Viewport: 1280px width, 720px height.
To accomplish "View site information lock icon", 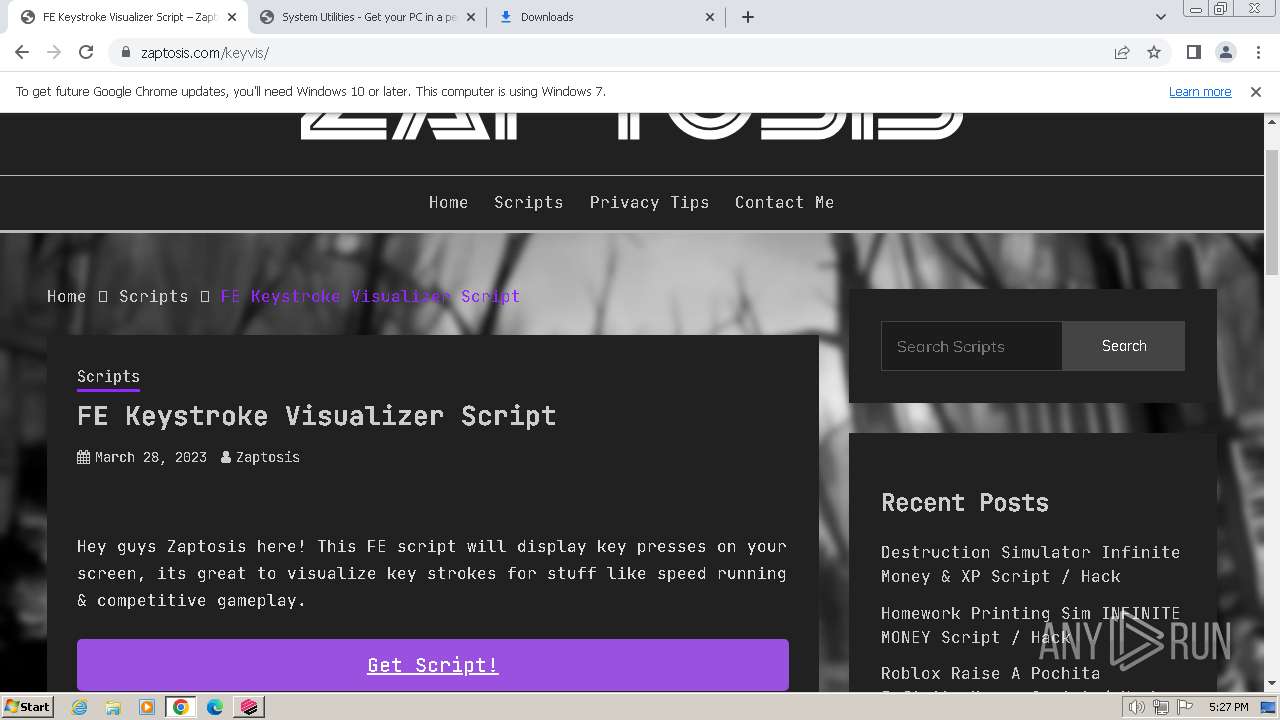I will [x=126, y=52].
